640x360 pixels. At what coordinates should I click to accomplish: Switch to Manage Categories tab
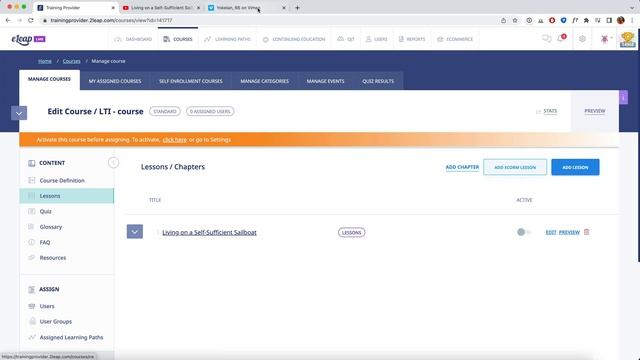point(264,81)
